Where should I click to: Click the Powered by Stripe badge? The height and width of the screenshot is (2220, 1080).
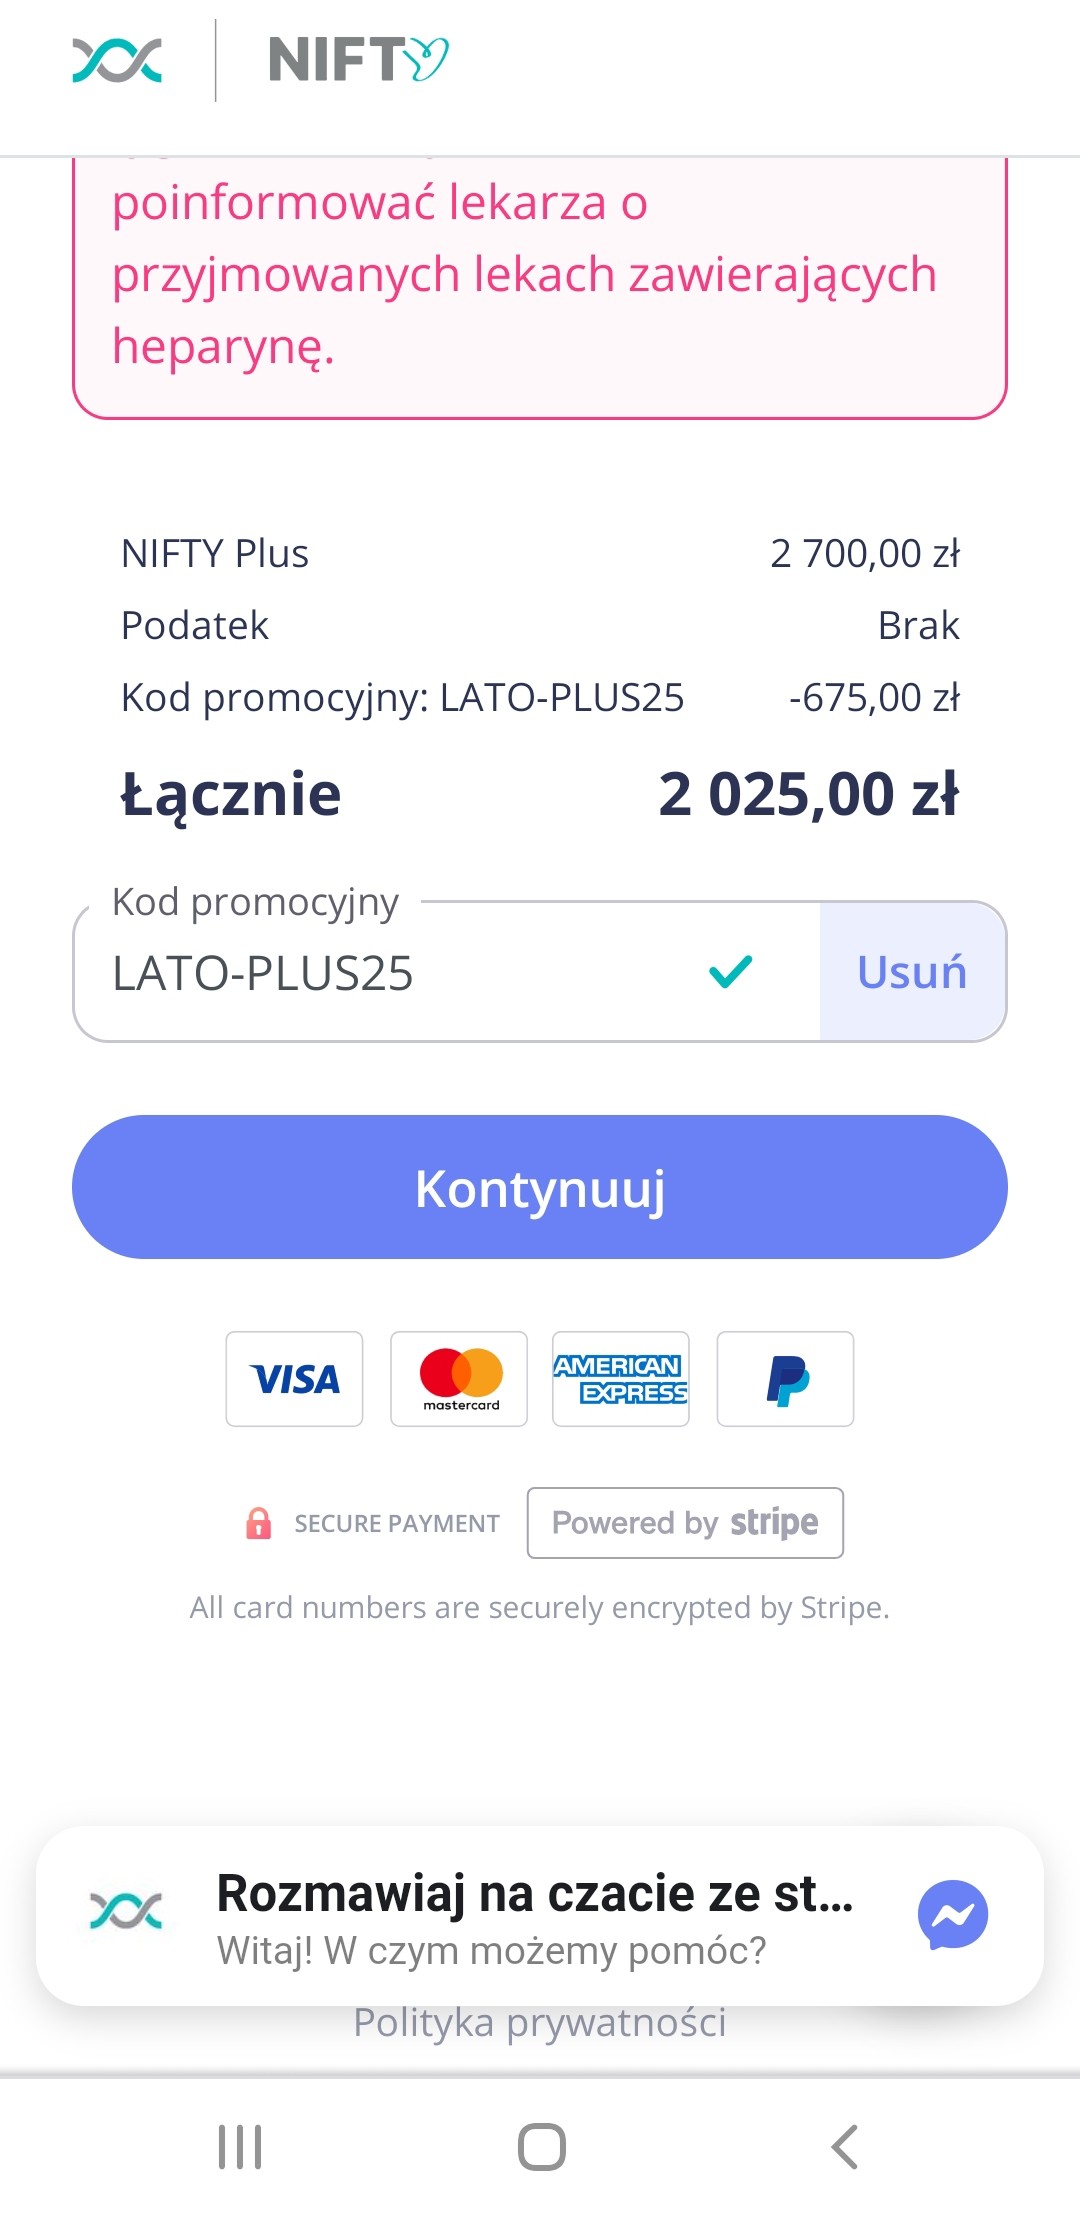point(685,1523)
